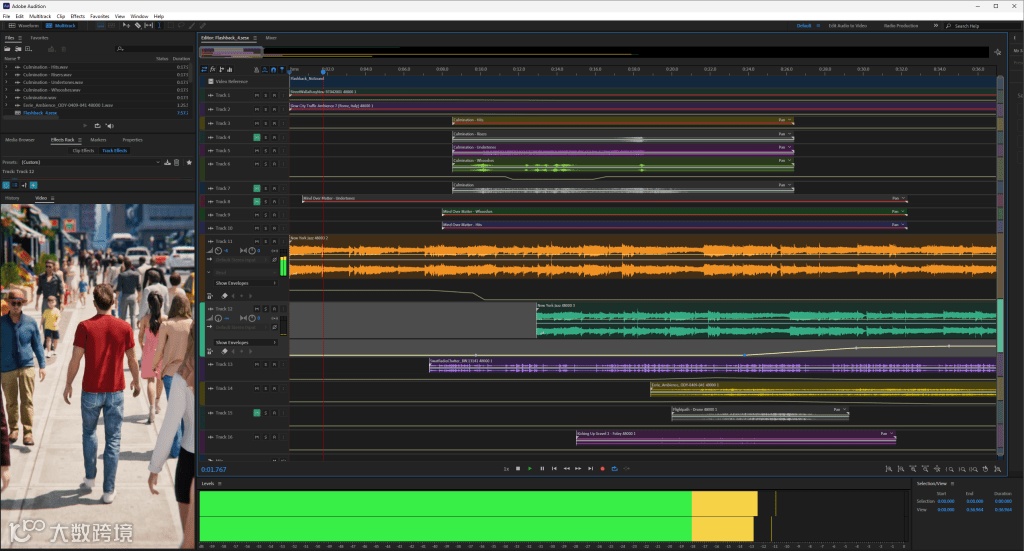The width and height of the screenshot is (1024, 551).
Task: Toggle solo on Track 1
Action: [266, 95]
